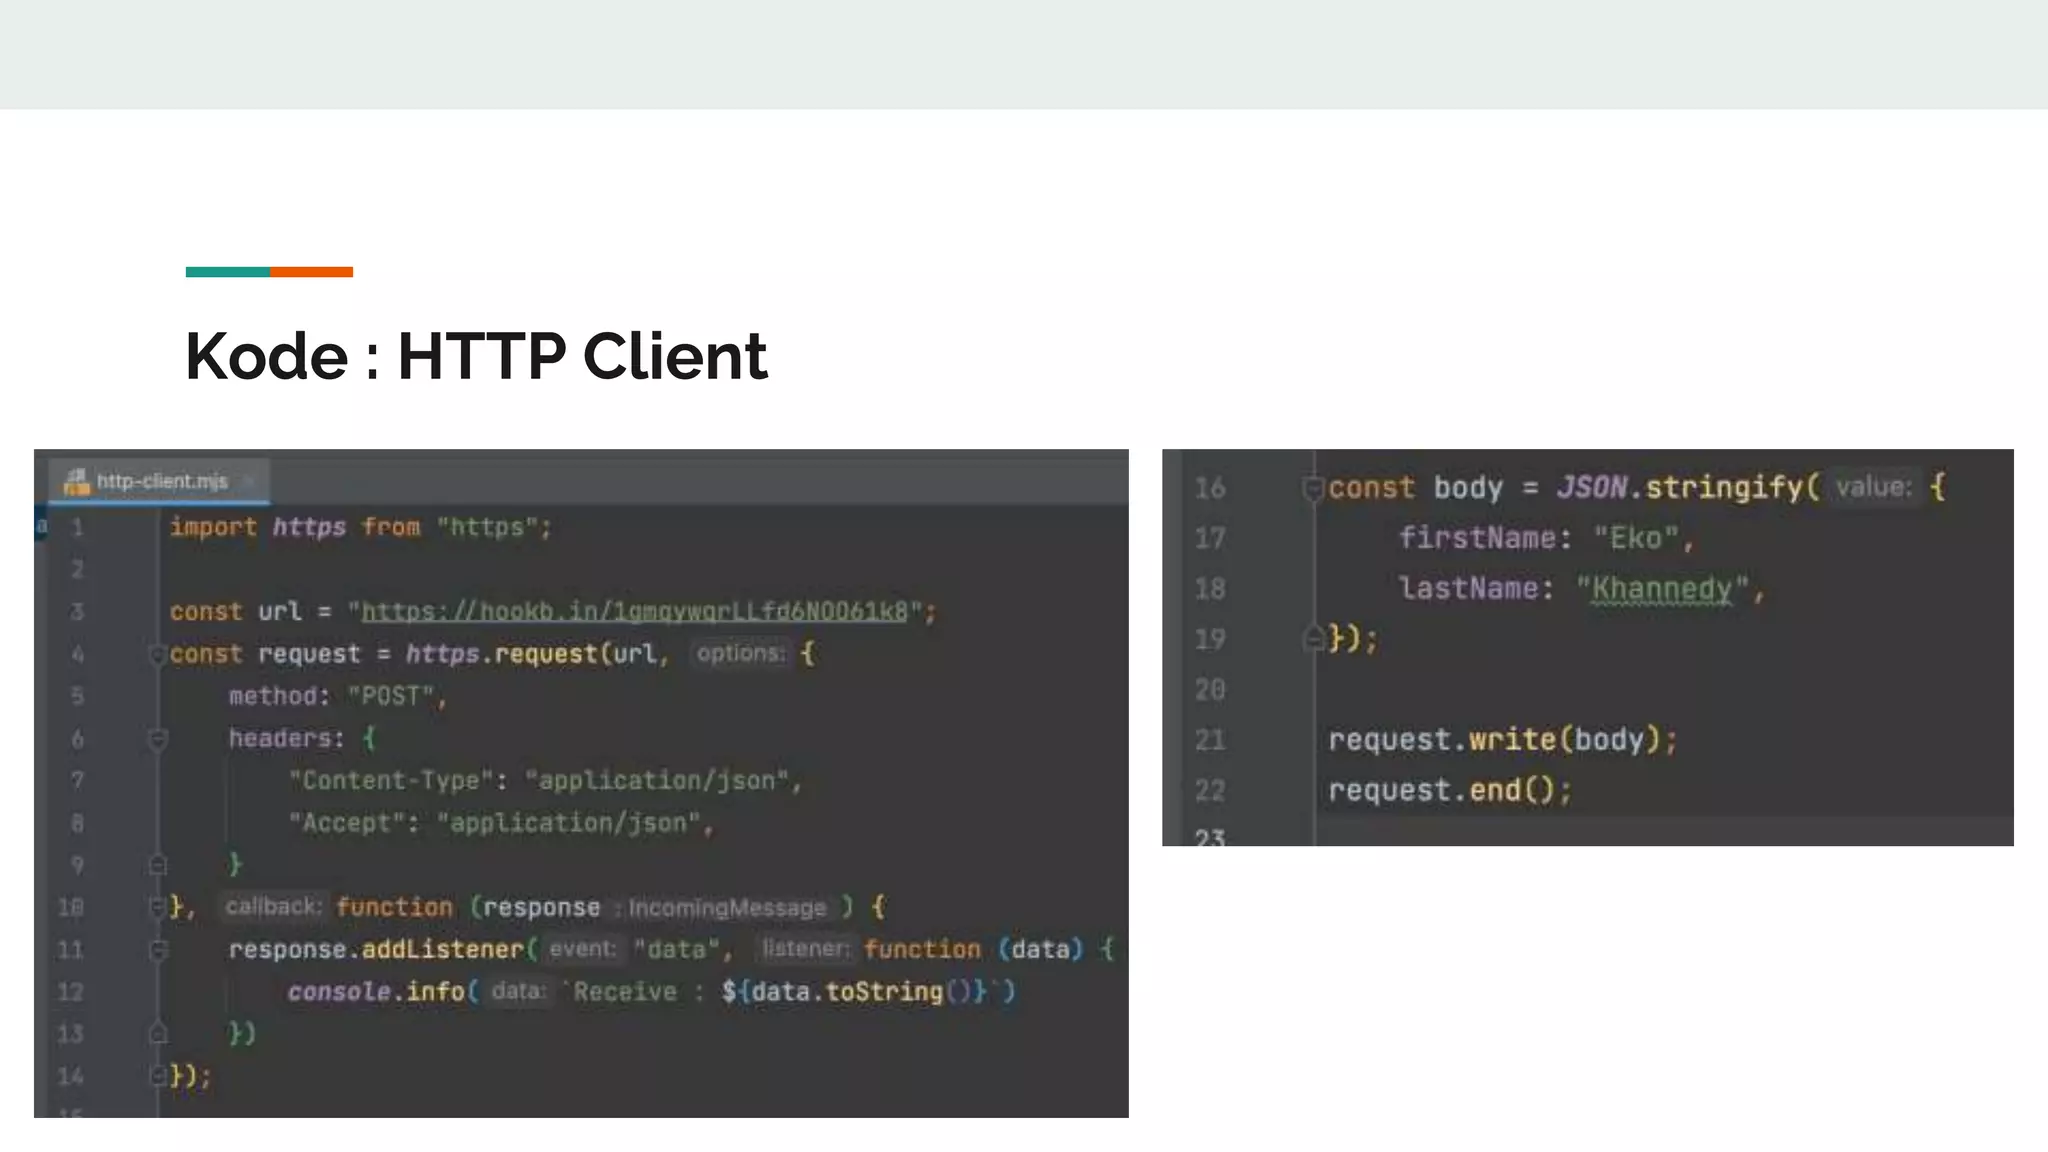Image resolution: width=2048 pixels, height=1152 pixels.
Task: Click 'response.addListener' on line 11
Action: (376, 949)
